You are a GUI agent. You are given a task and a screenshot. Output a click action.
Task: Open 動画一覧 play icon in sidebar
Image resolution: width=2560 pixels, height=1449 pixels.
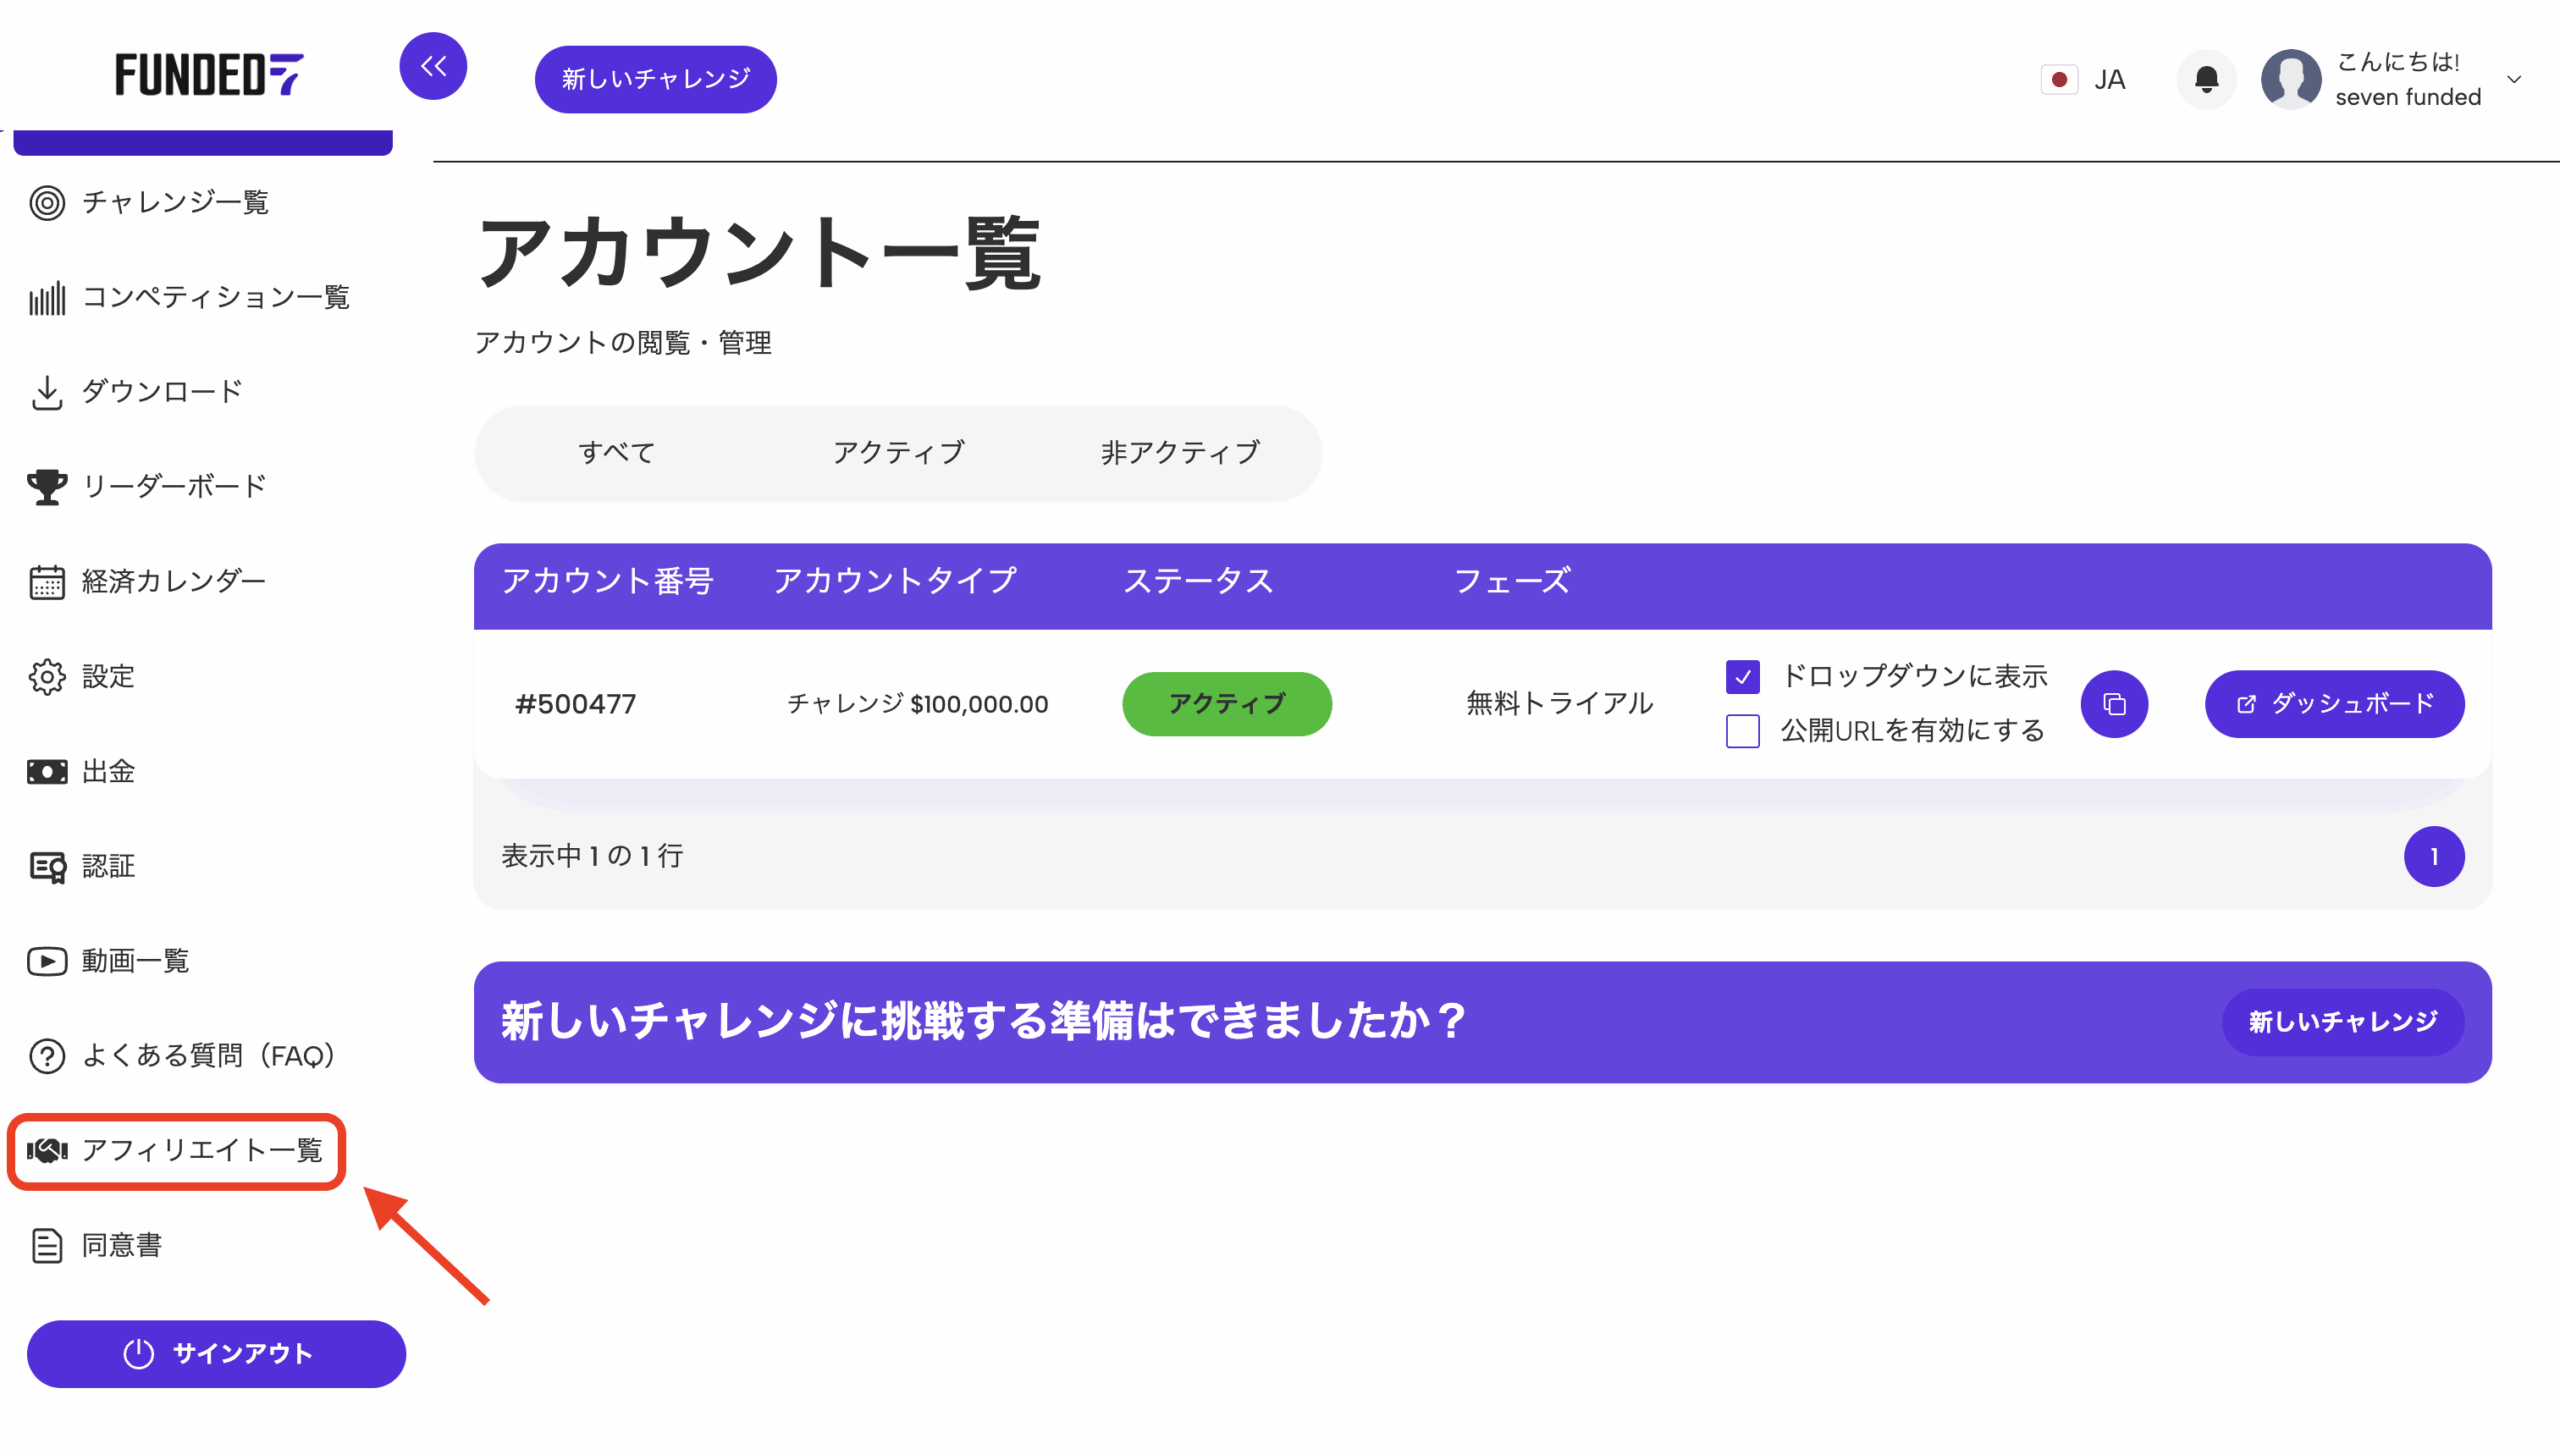click(x=46, y=961)
